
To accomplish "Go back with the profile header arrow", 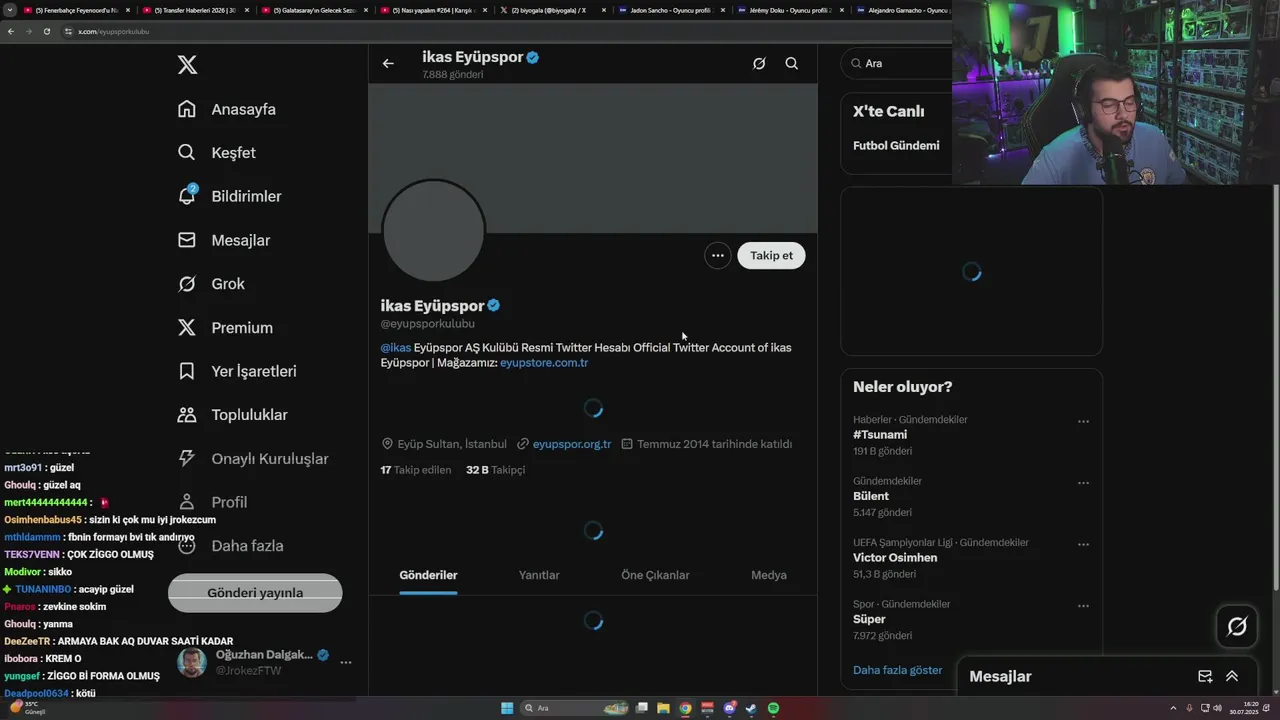I will [x=388, y=63].
